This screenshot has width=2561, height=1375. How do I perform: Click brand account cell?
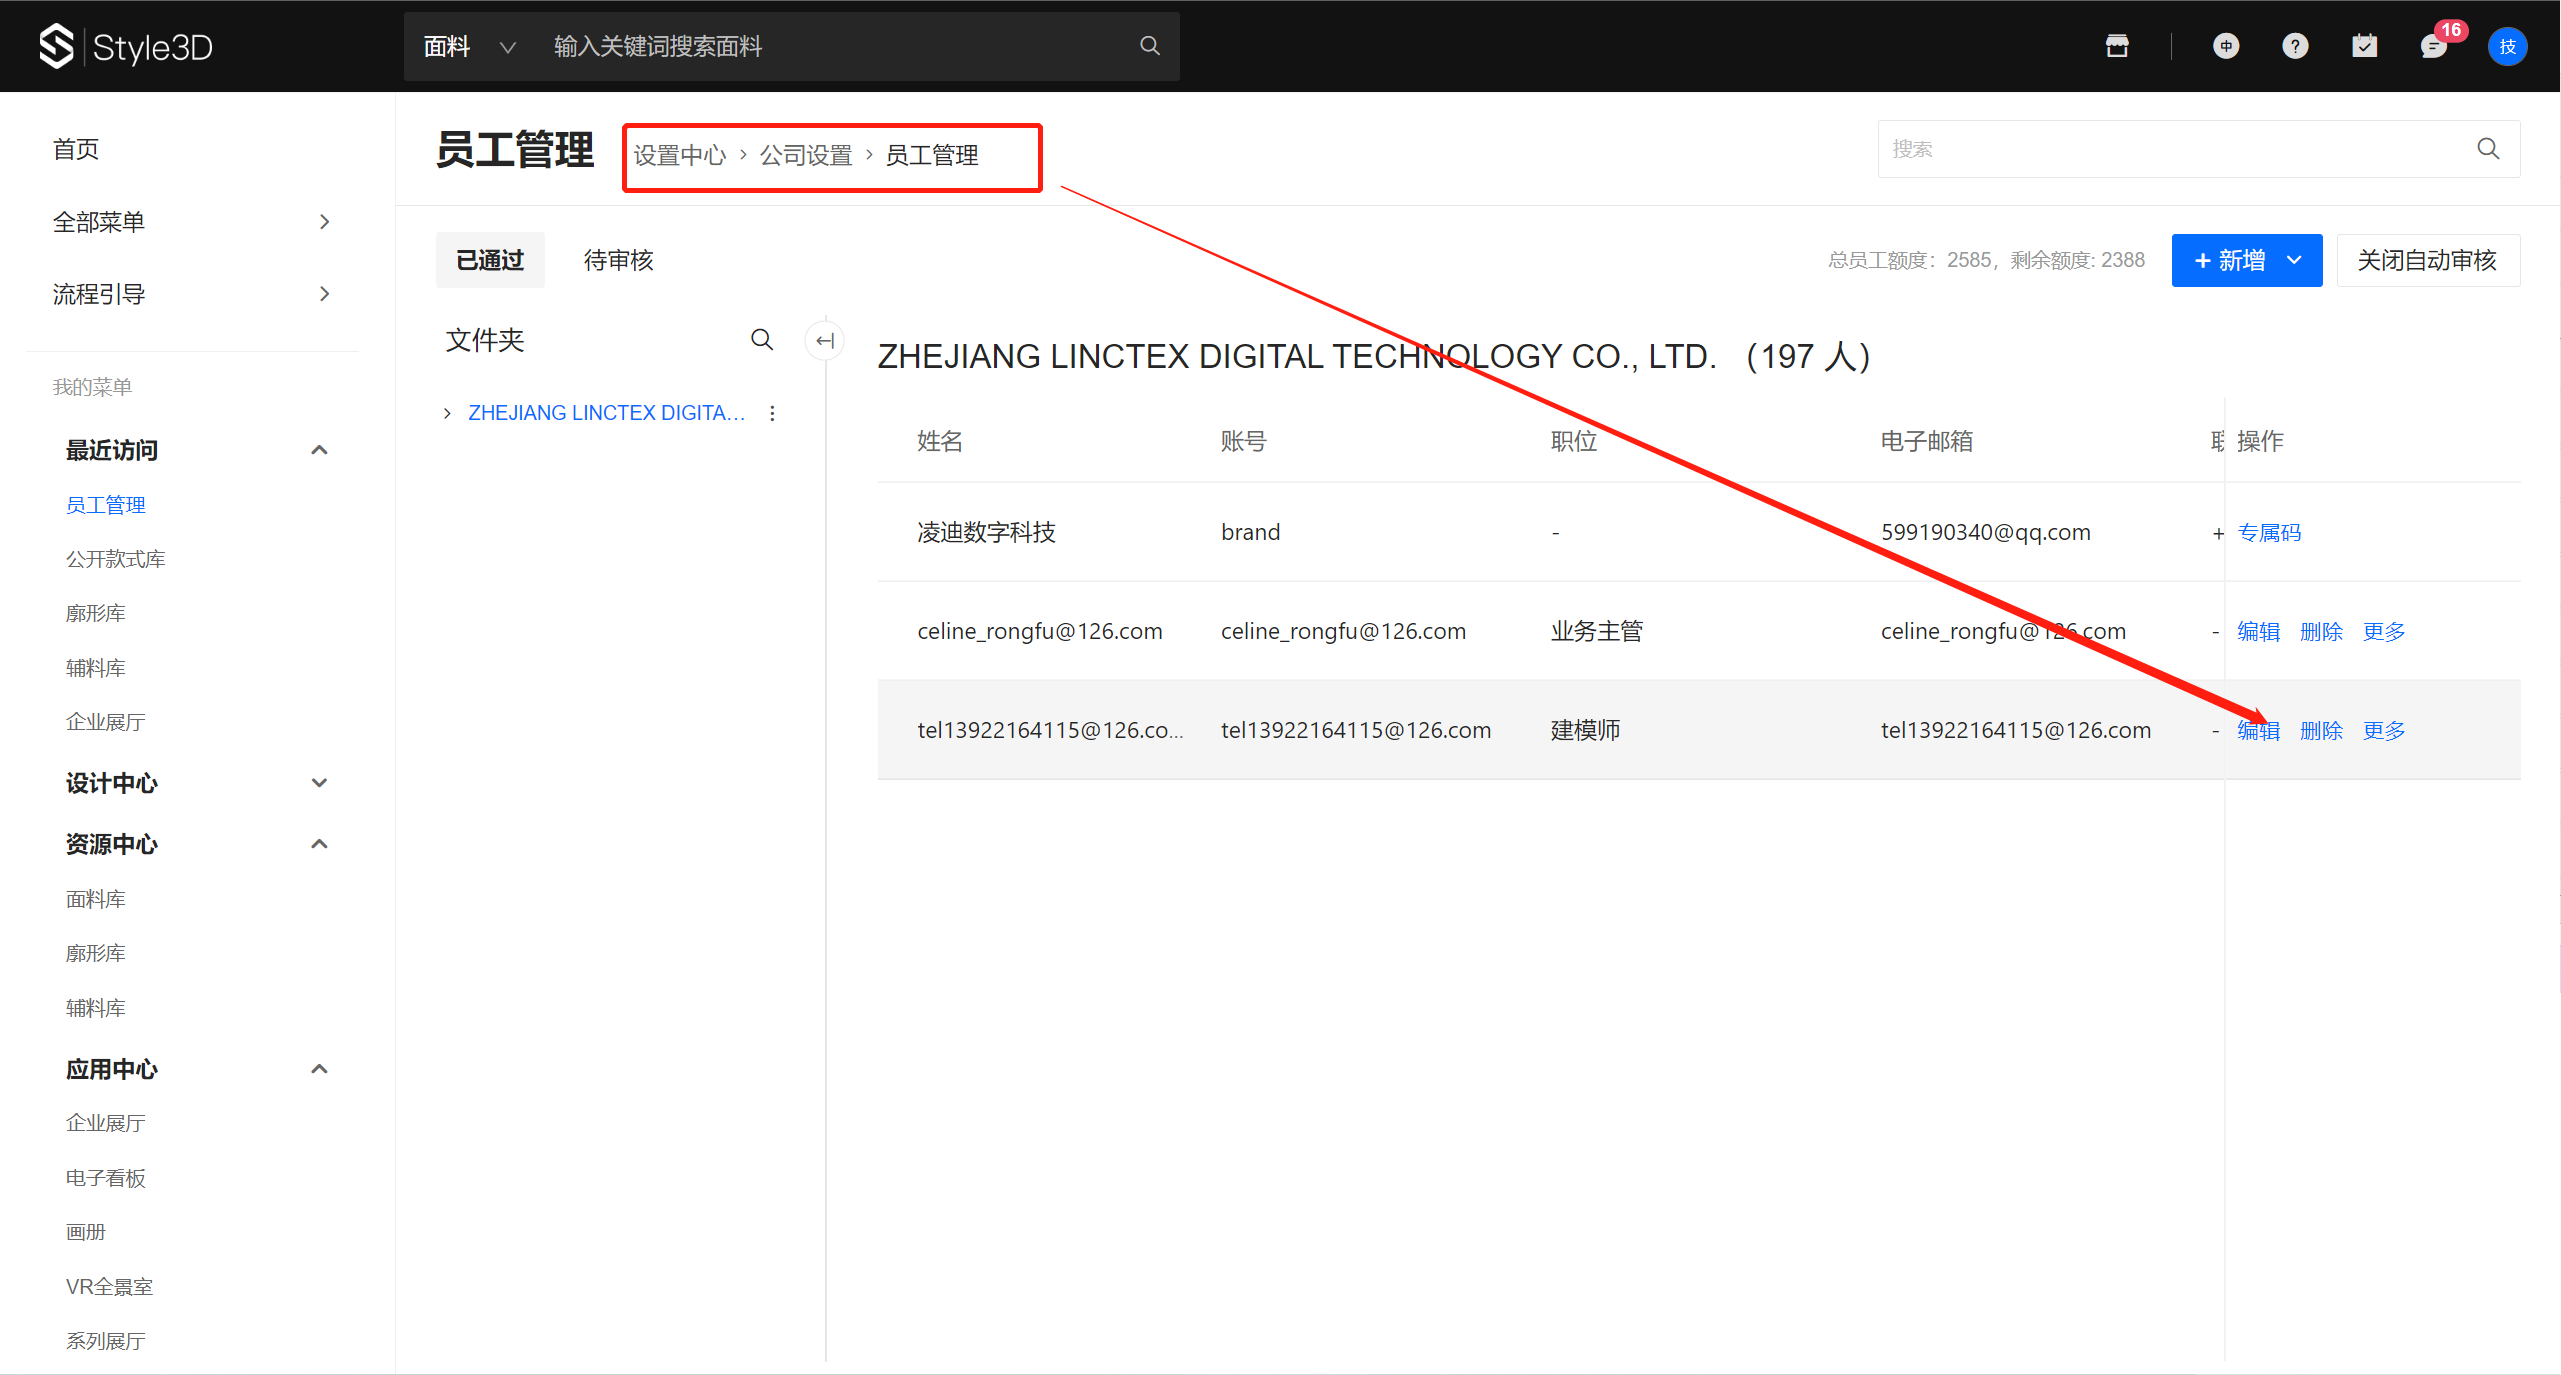[1250, 532]
